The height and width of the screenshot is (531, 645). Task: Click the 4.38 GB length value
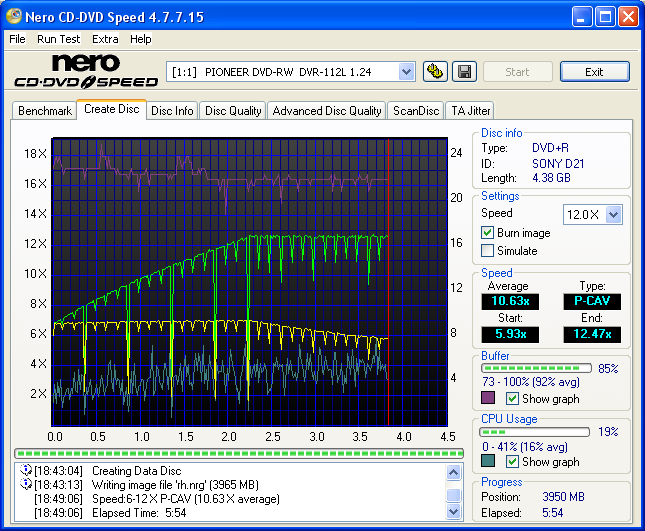pyautogui.click(x=551, y=178)
